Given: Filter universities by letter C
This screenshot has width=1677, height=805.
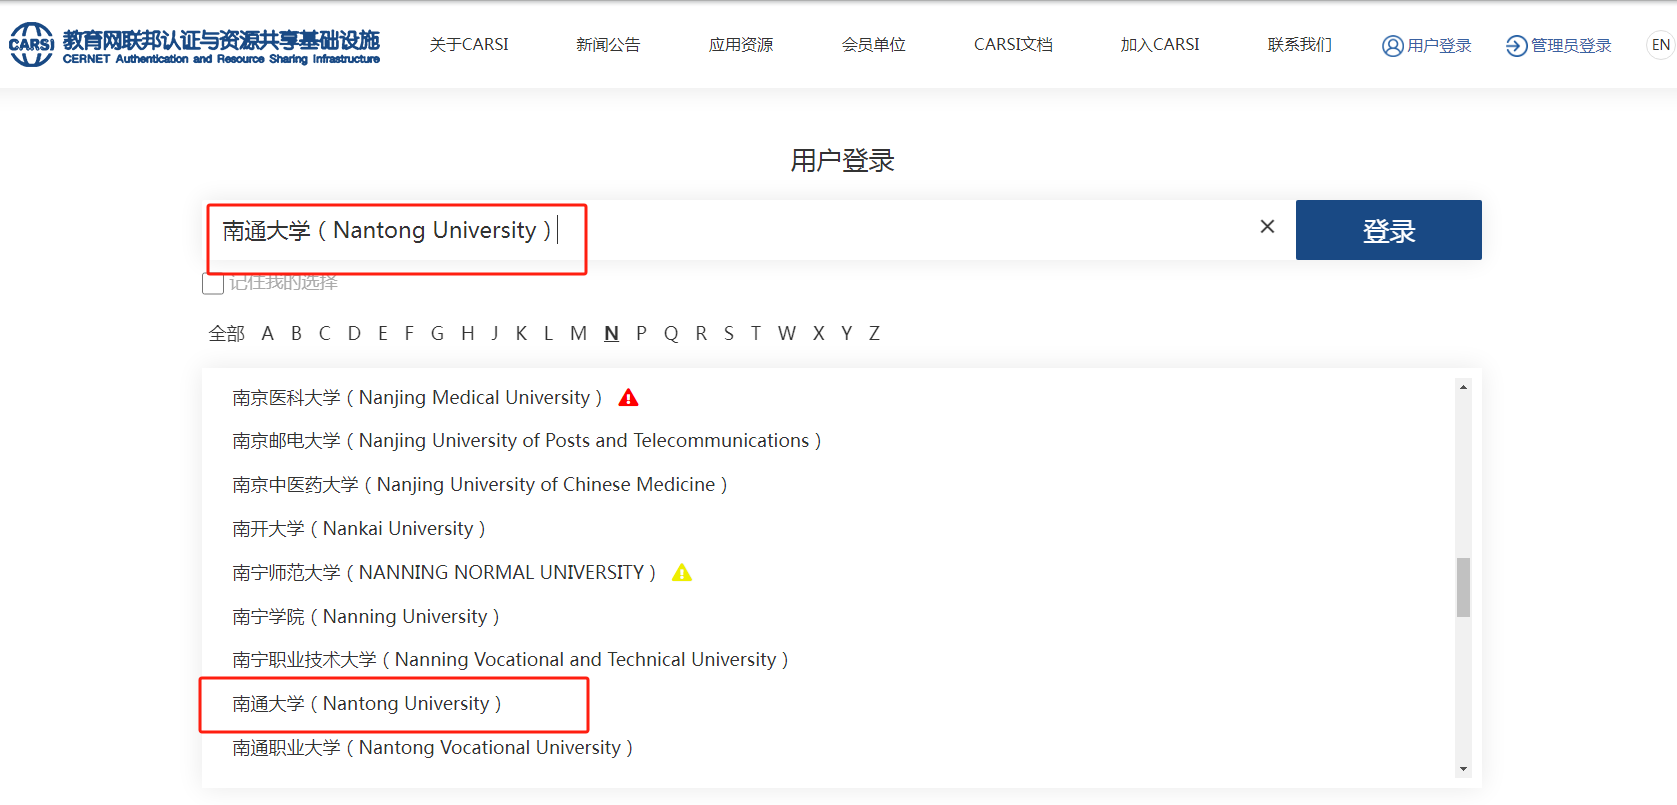Looking at the screenshot, I should pos(324,334).
